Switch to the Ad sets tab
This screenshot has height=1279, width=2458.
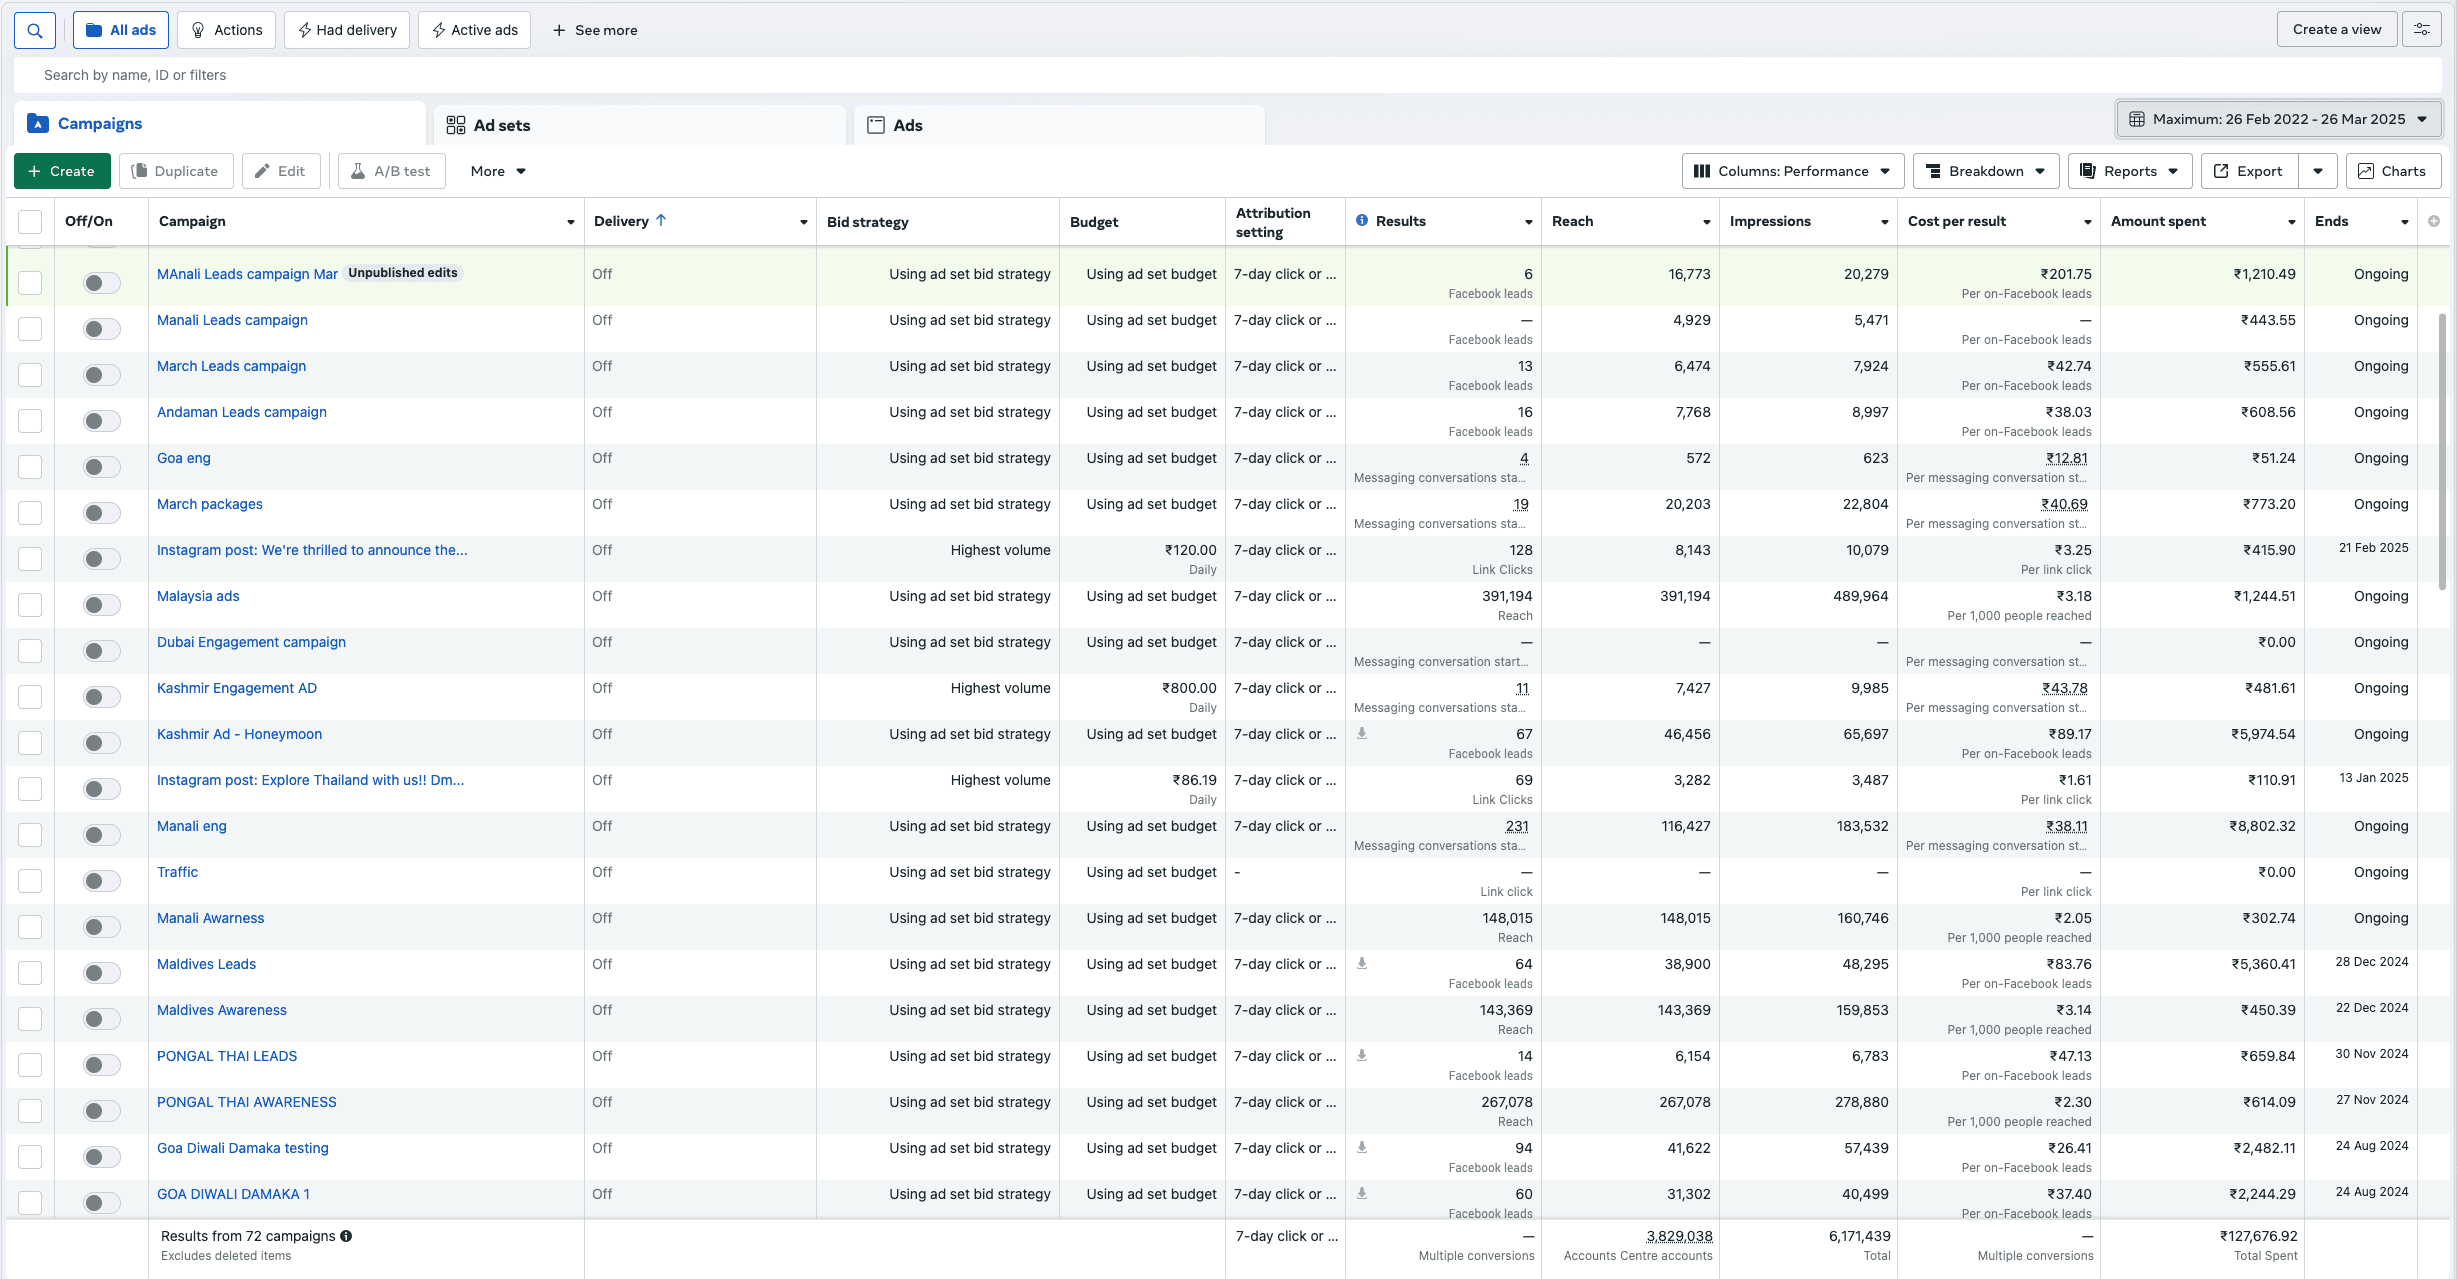501,125
